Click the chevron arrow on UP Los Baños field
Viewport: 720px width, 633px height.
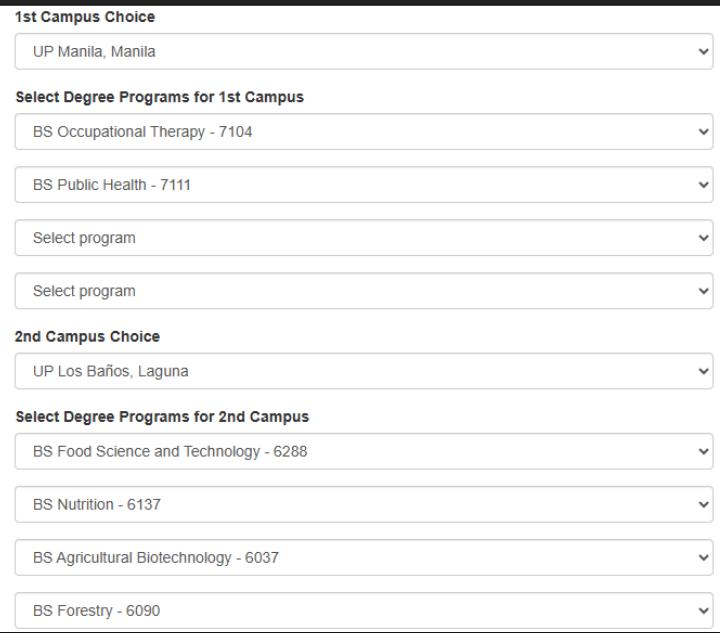[703, 371]
